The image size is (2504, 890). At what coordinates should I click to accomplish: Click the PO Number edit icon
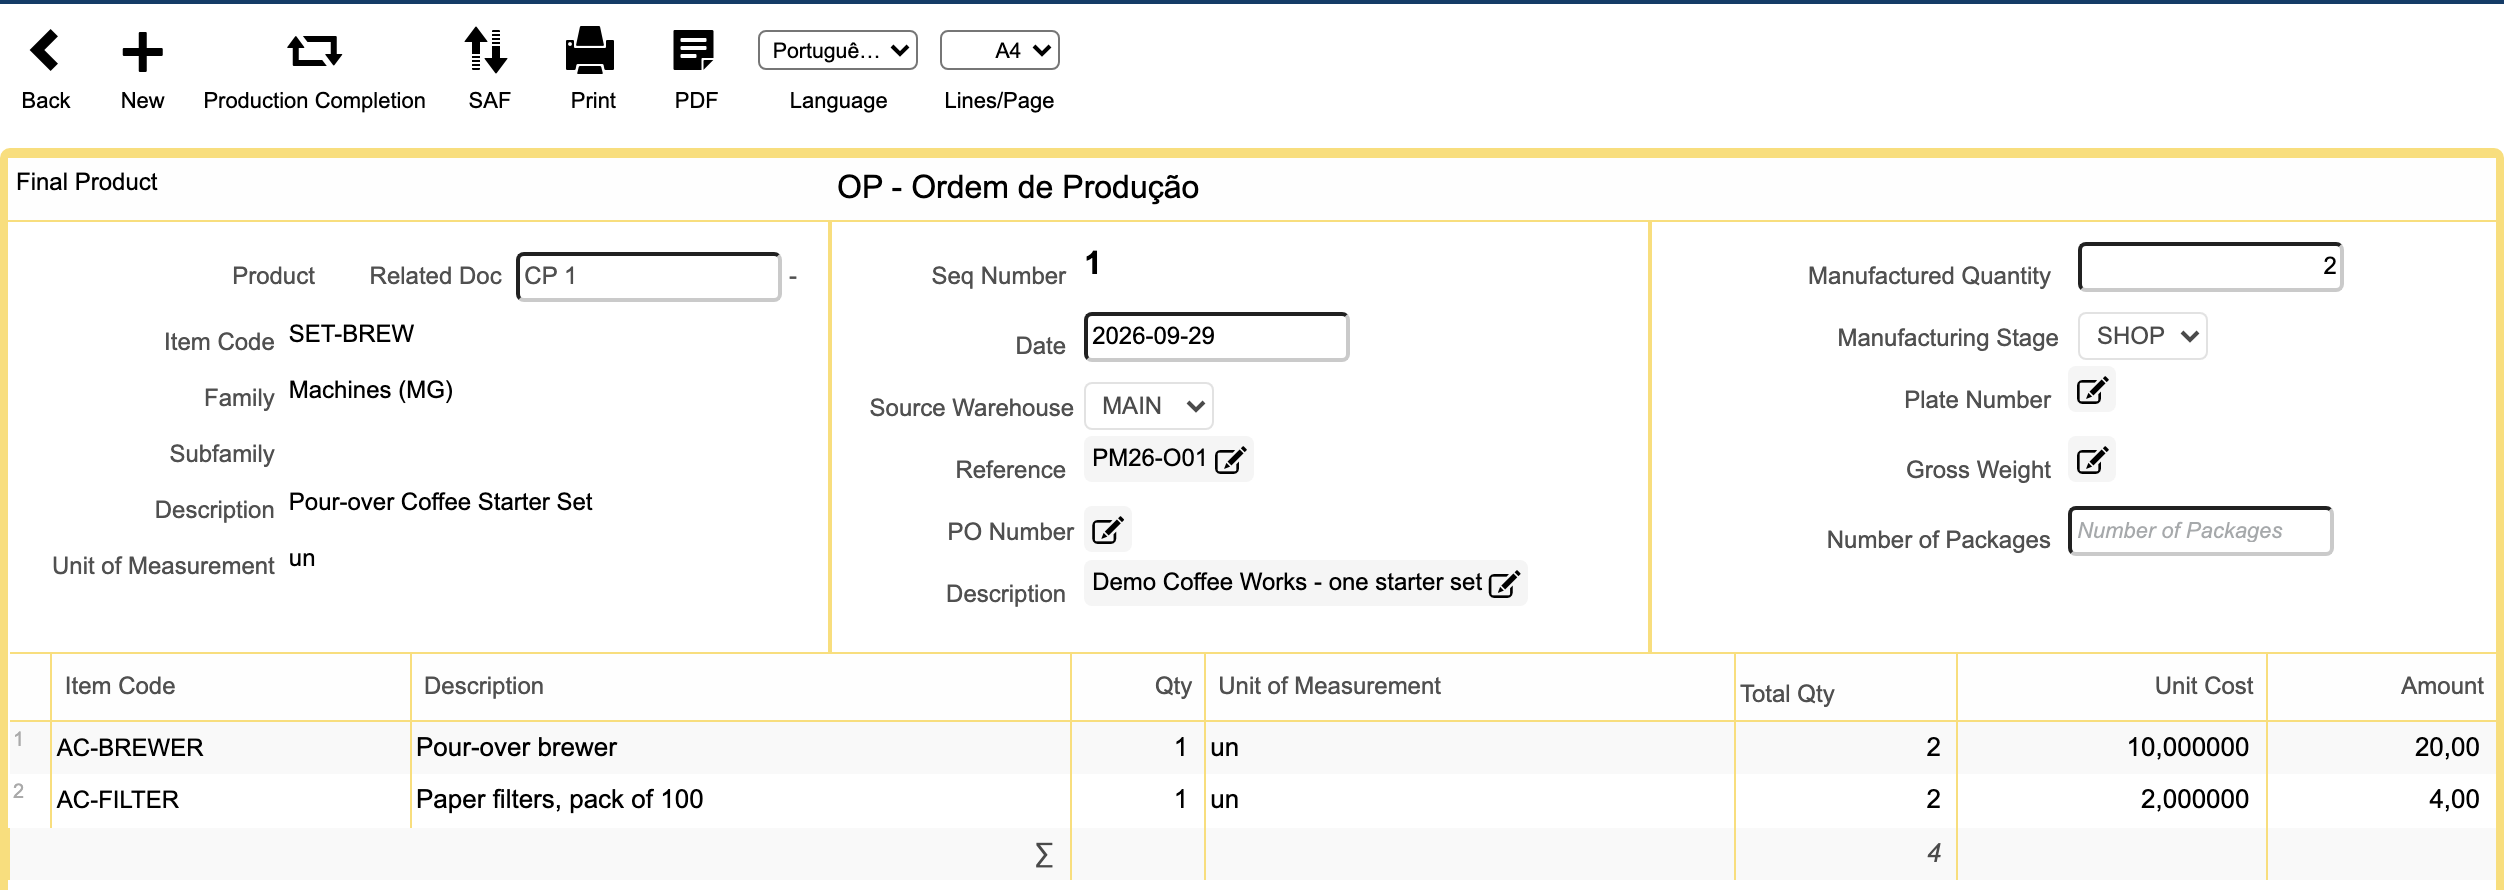click(x=1108, y=530)
